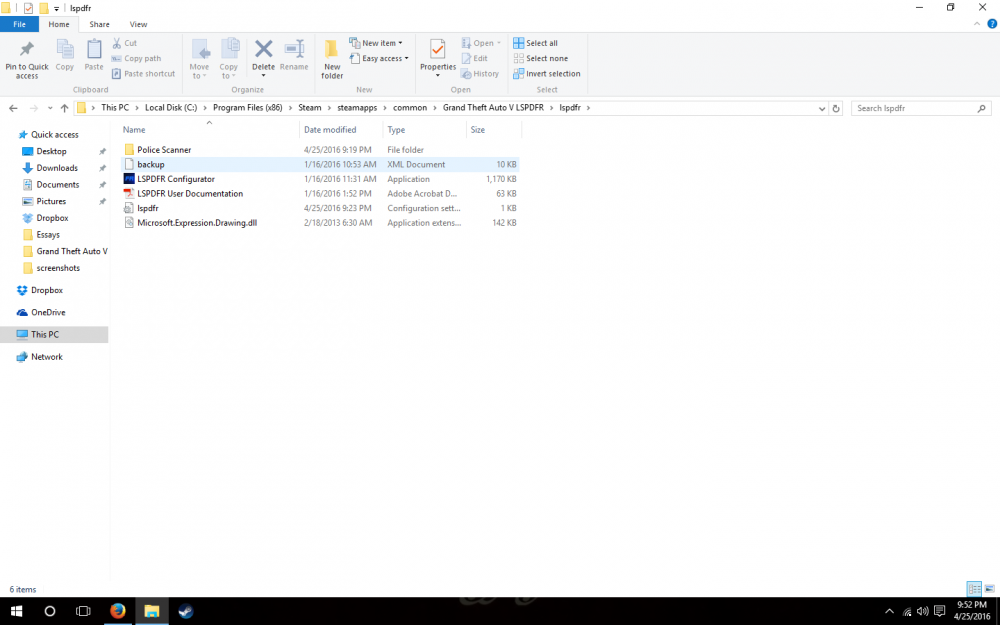Viewport: 1000px width, 625px height.
Task: Open Network in navigation pane
Action: pyautogui.click(x=47, y=357)
